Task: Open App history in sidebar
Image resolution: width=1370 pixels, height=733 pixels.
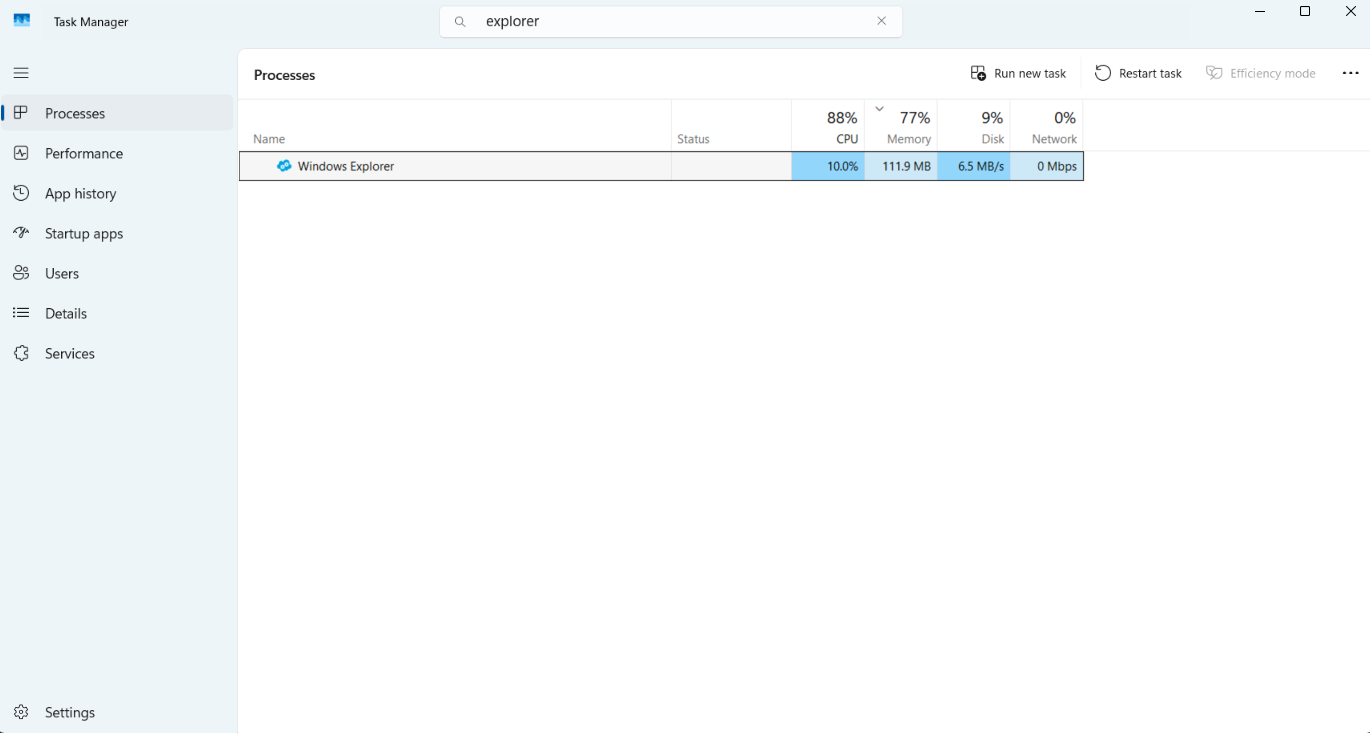Action: coord(118,193)
